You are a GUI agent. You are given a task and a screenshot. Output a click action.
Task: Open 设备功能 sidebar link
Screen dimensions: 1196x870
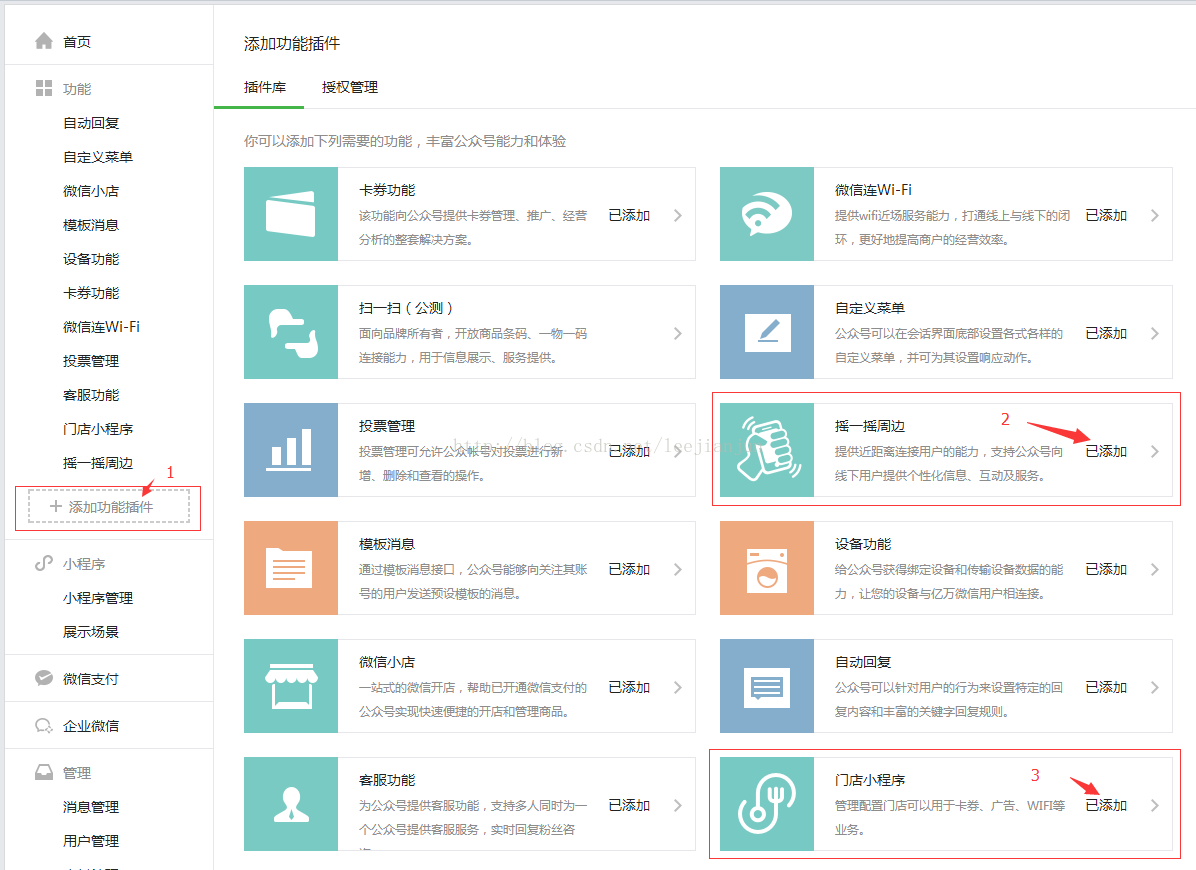(x=91, y=259)
